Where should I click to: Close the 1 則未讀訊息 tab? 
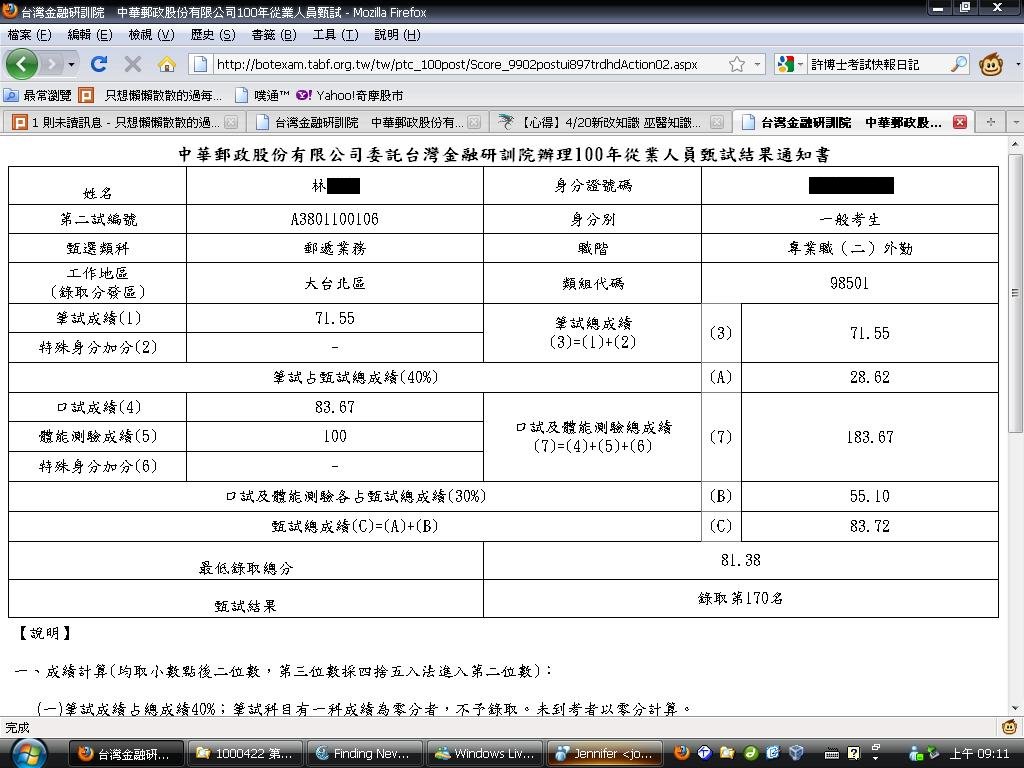[231, 122]
